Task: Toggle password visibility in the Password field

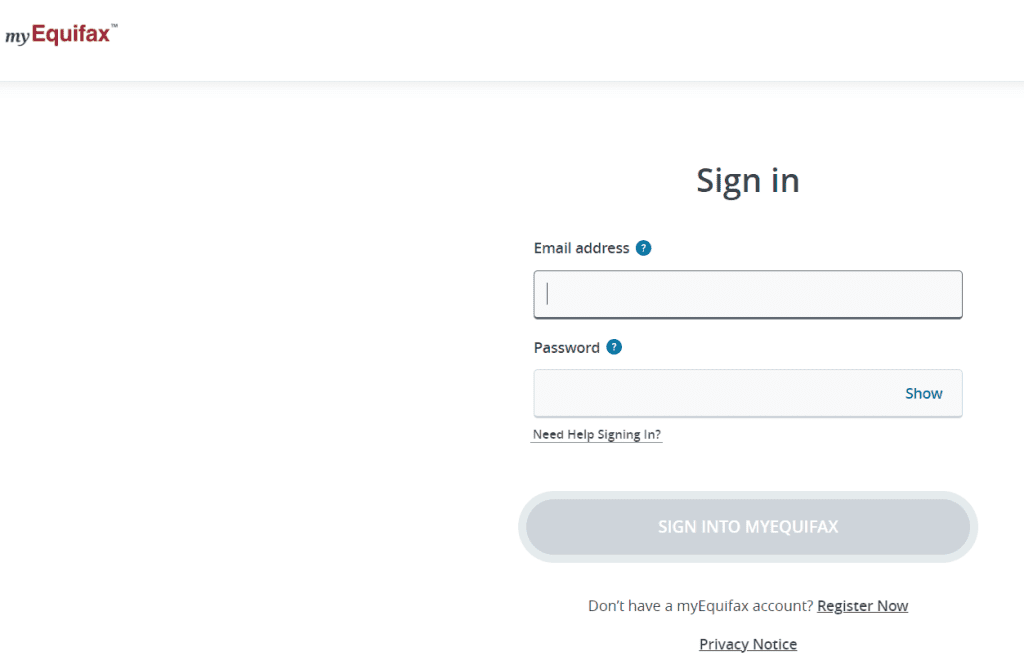Action: click(x=923, y=393)
